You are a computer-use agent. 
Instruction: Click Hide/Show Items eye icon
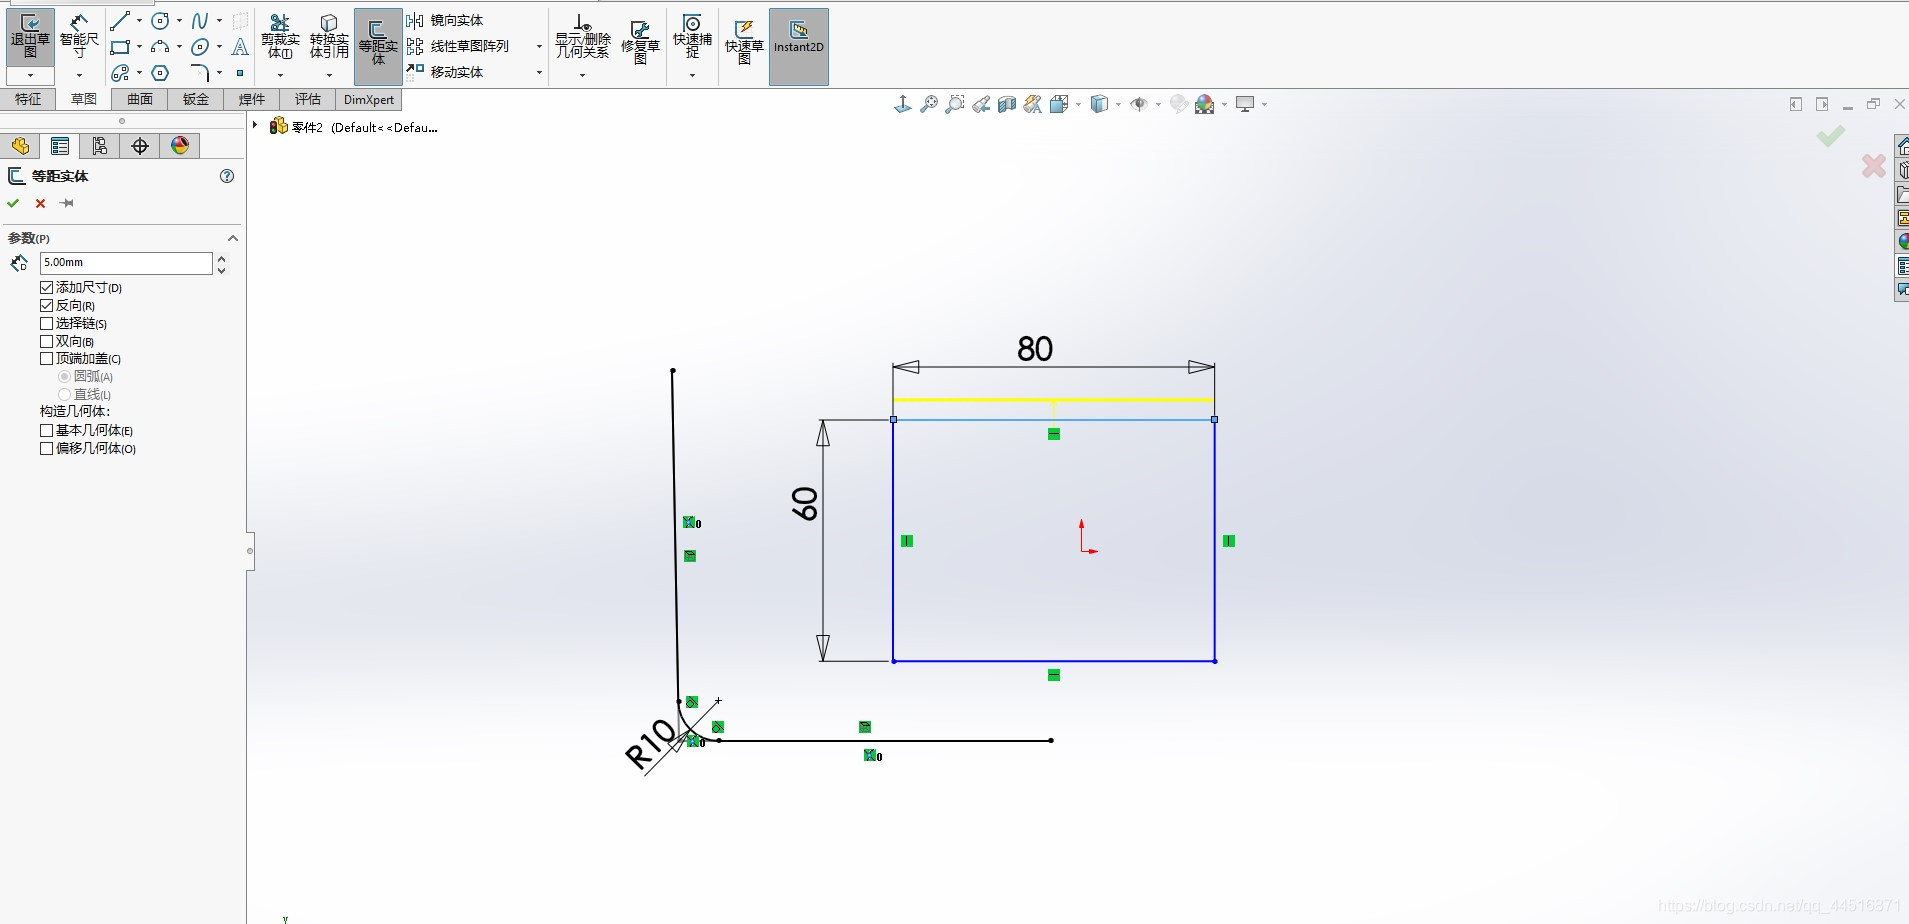(1139, 104)
